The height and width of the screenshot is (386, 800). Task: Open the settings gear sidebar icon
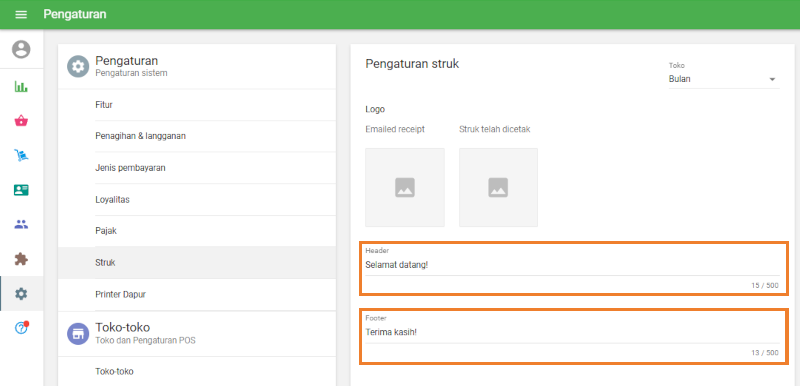pyautogui.click(x=21, y=294)
